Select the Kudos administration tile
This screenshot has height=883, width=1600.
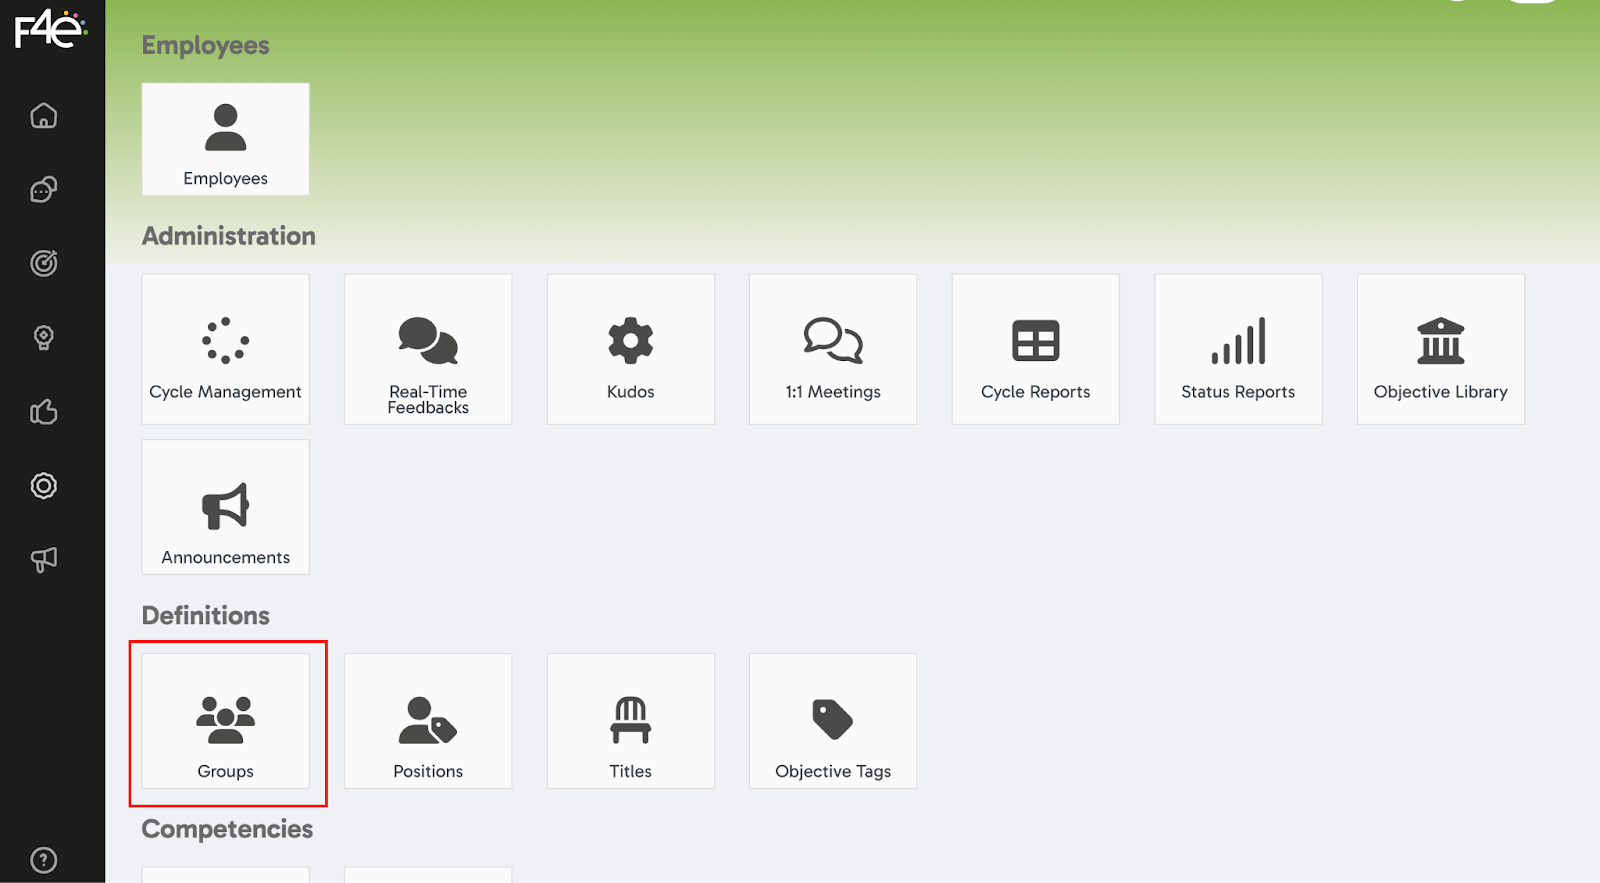pyautogui.click(x=631, y=350)
